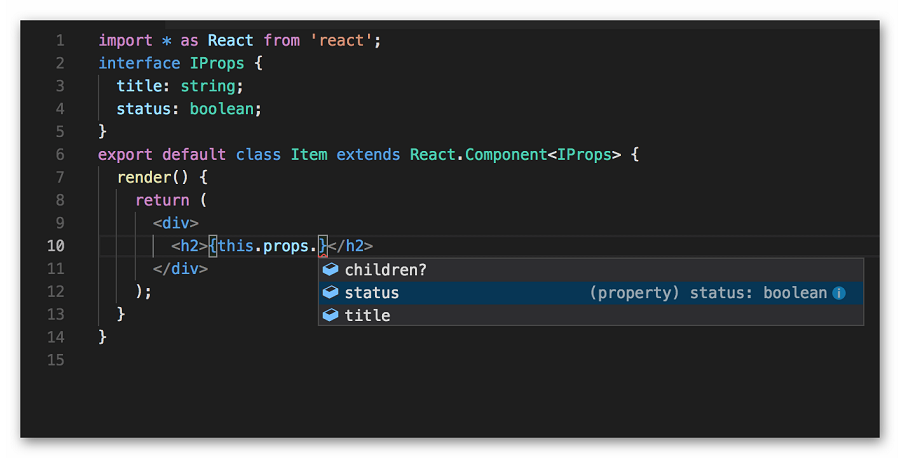Pick the title suggestion from autocomplete
The width and height of the screenshot is (900, 458).
(x=591, y=315)
